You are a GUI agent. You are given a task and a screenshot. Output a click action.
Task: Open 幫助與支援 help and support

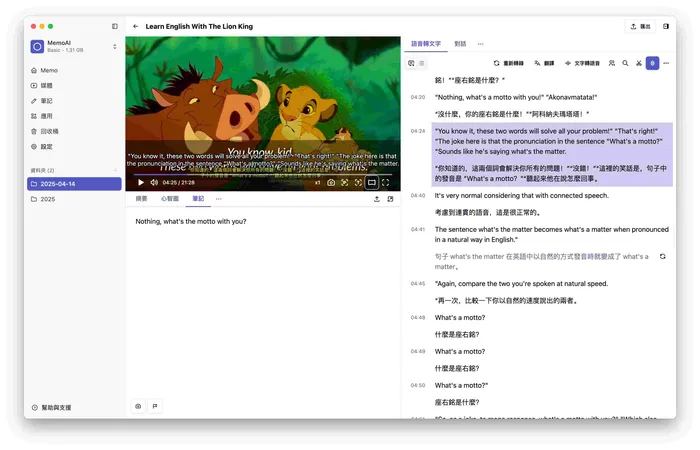[x=52, y=408]
